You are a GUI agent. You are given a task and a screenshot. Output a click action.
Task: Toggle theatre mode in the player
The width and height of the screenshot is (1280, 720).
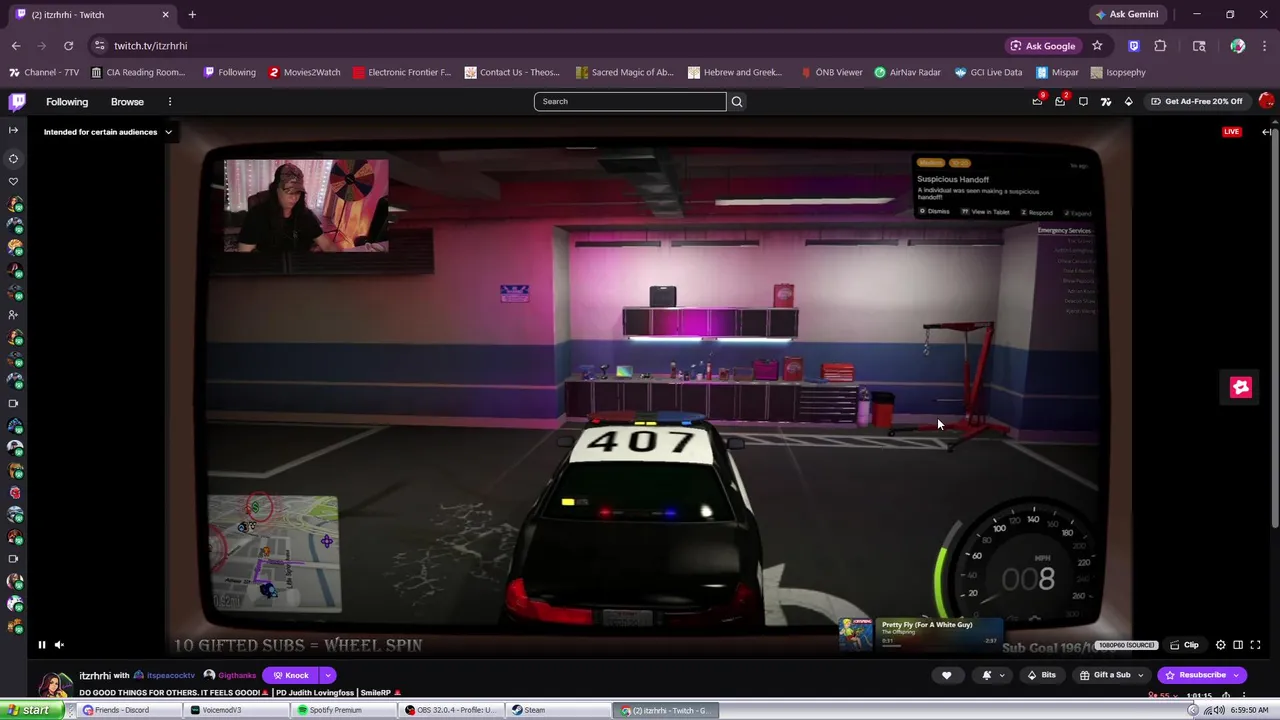(1238, 645)
